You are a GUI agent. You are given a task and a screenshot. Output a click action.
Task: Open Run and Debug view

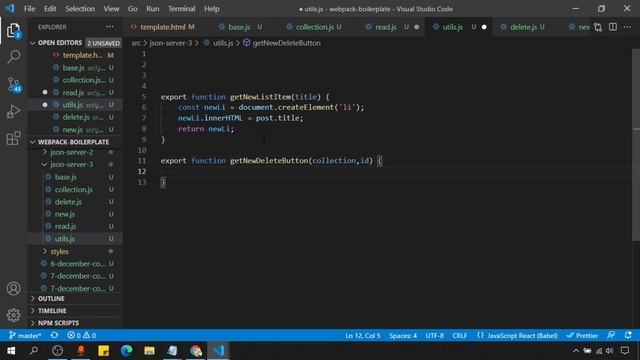13,111
